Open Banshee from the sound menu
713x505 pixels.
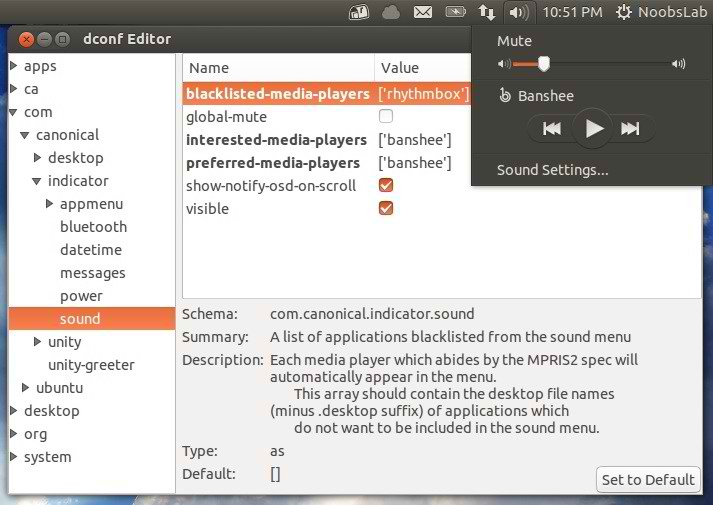(x=546, y=96)
